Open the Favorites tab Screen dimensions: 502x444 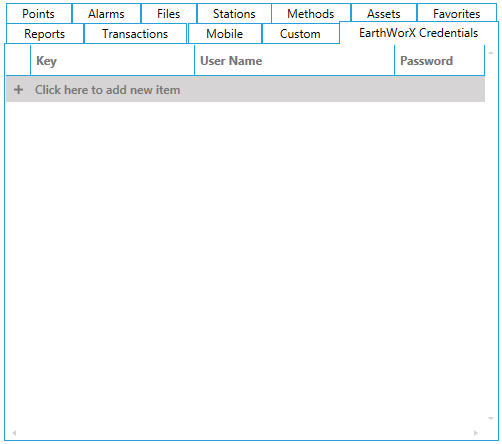[457, 14]
